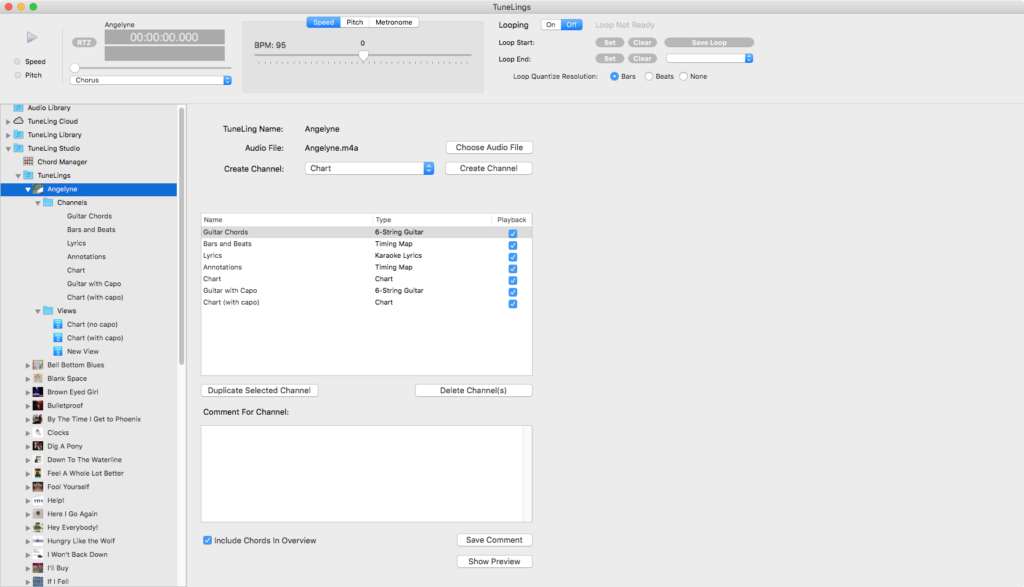
Task: Open the Create Channel type dropdown
Action: coord(369,168)
